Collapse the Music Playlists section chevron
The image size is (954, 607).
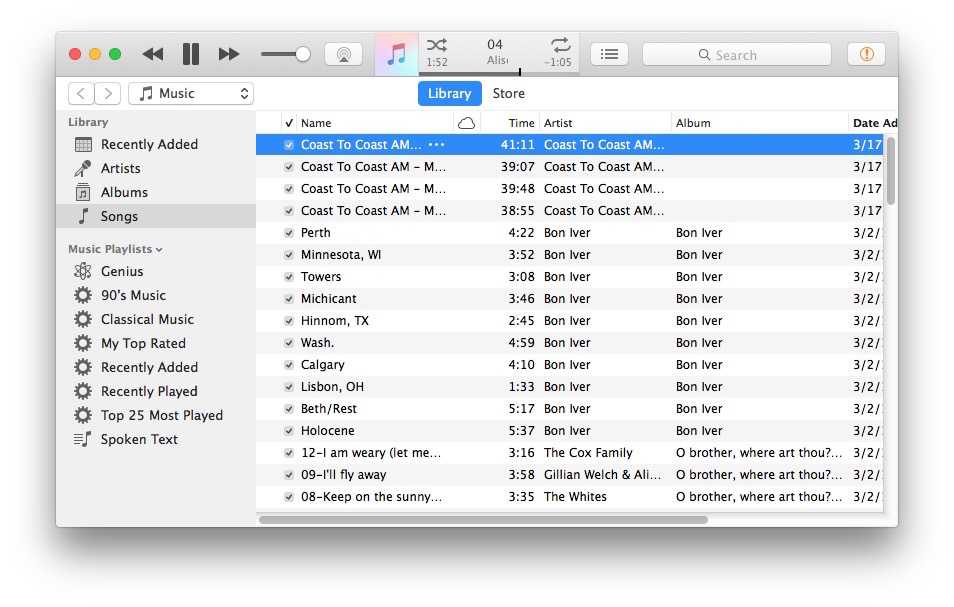pyautogui.click(x=159, y=250)
